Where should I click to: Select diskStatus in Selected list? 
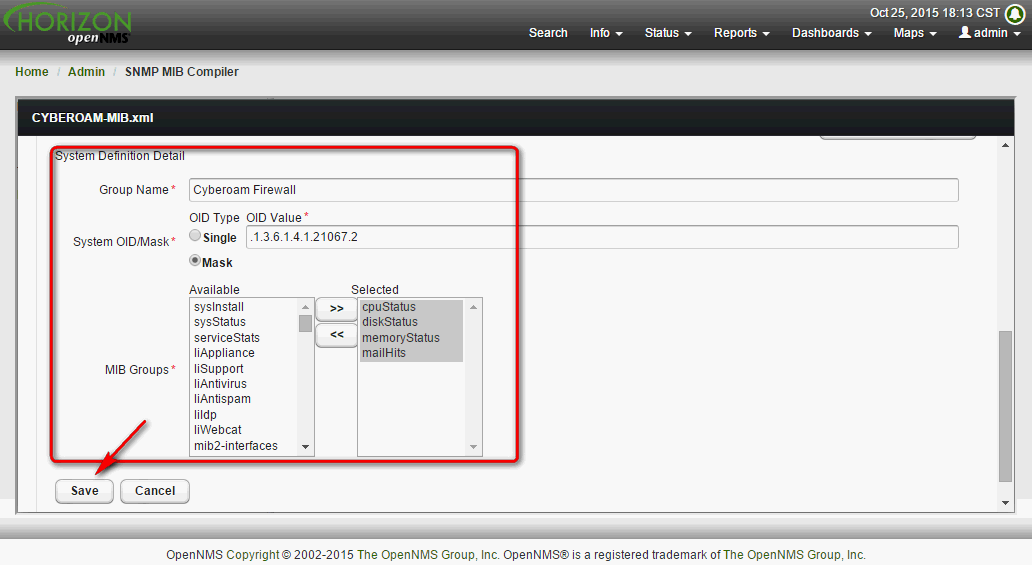coord(390,322)
